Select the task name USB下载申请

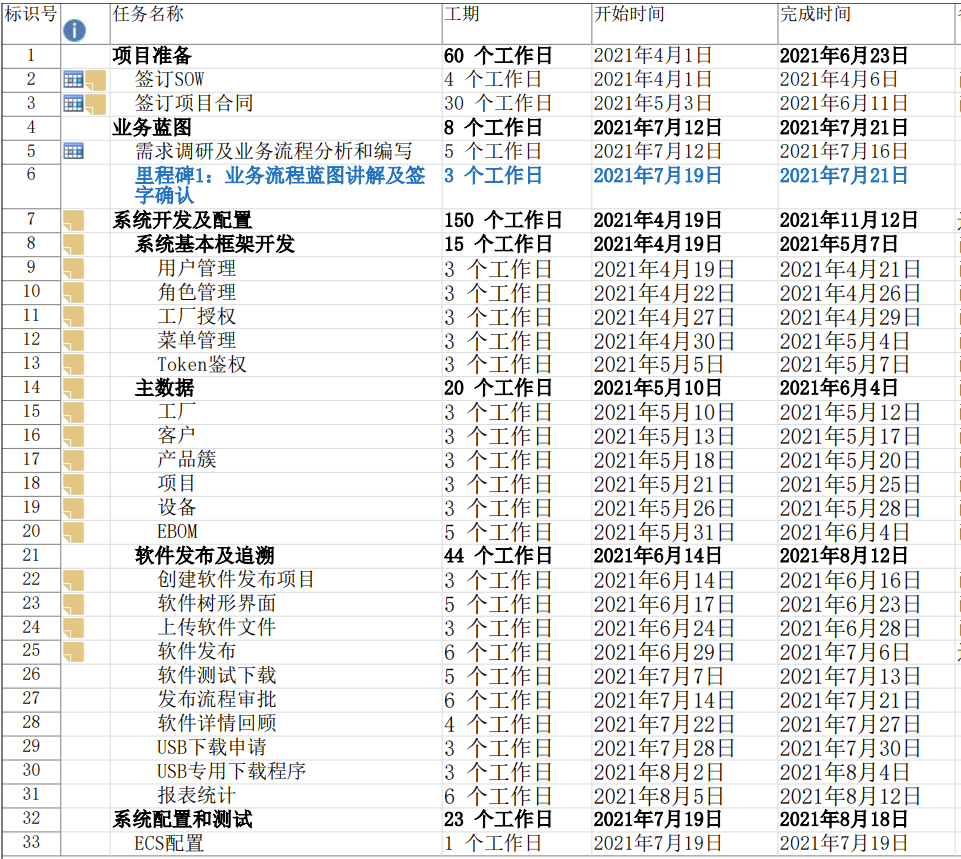(x=212, y=747)
